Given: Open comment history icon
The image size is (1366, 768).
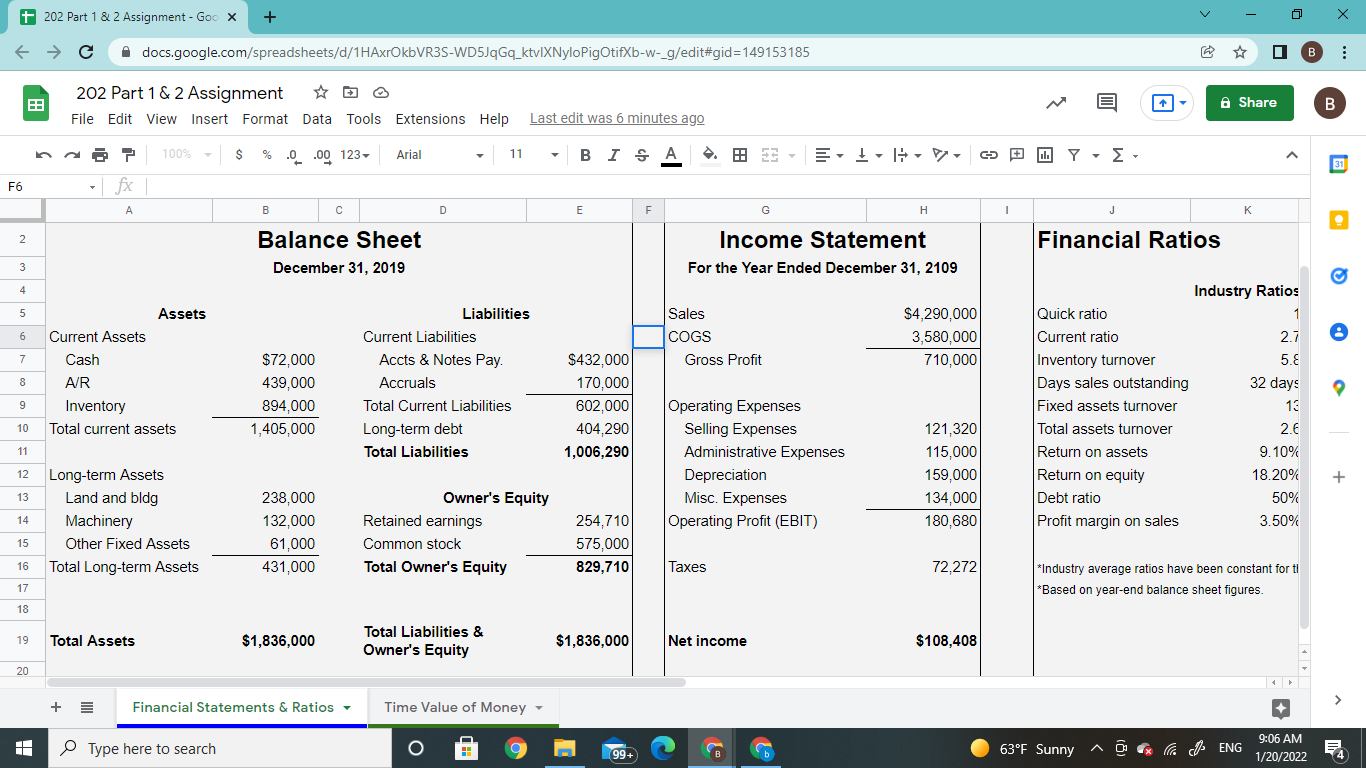Looking at the screenshot, I should 1107,102.
